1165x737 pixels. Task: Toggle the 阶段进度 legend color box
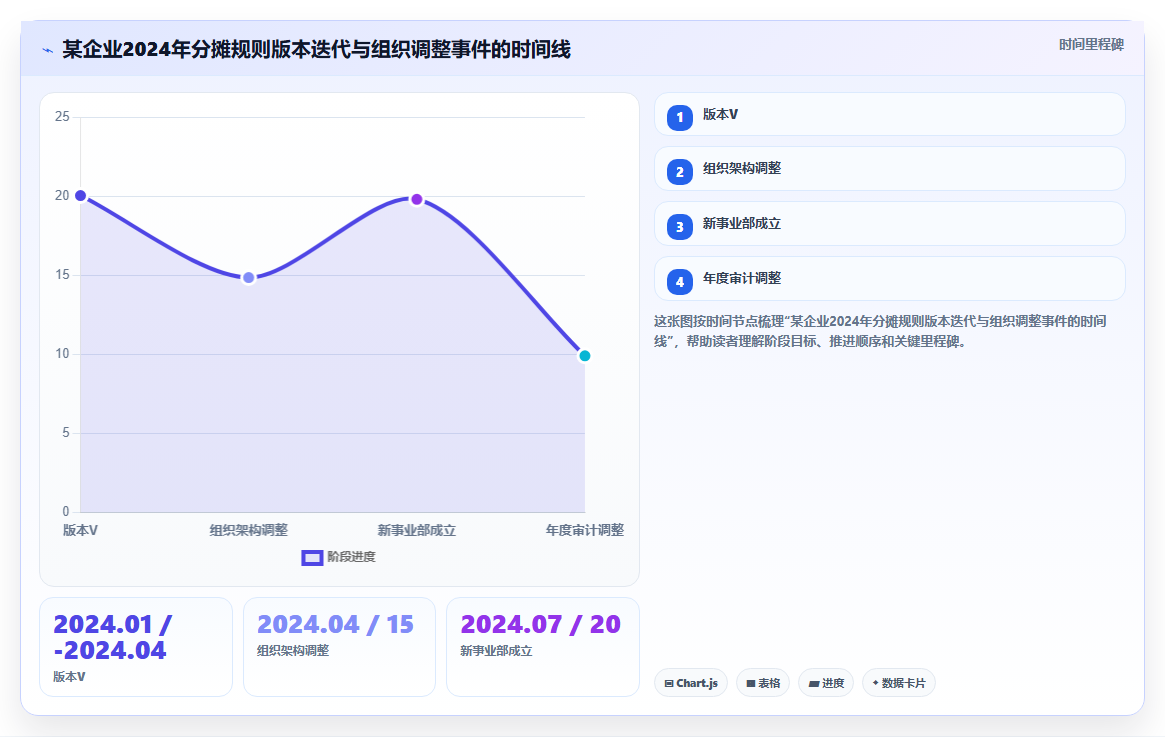[312, 558]
